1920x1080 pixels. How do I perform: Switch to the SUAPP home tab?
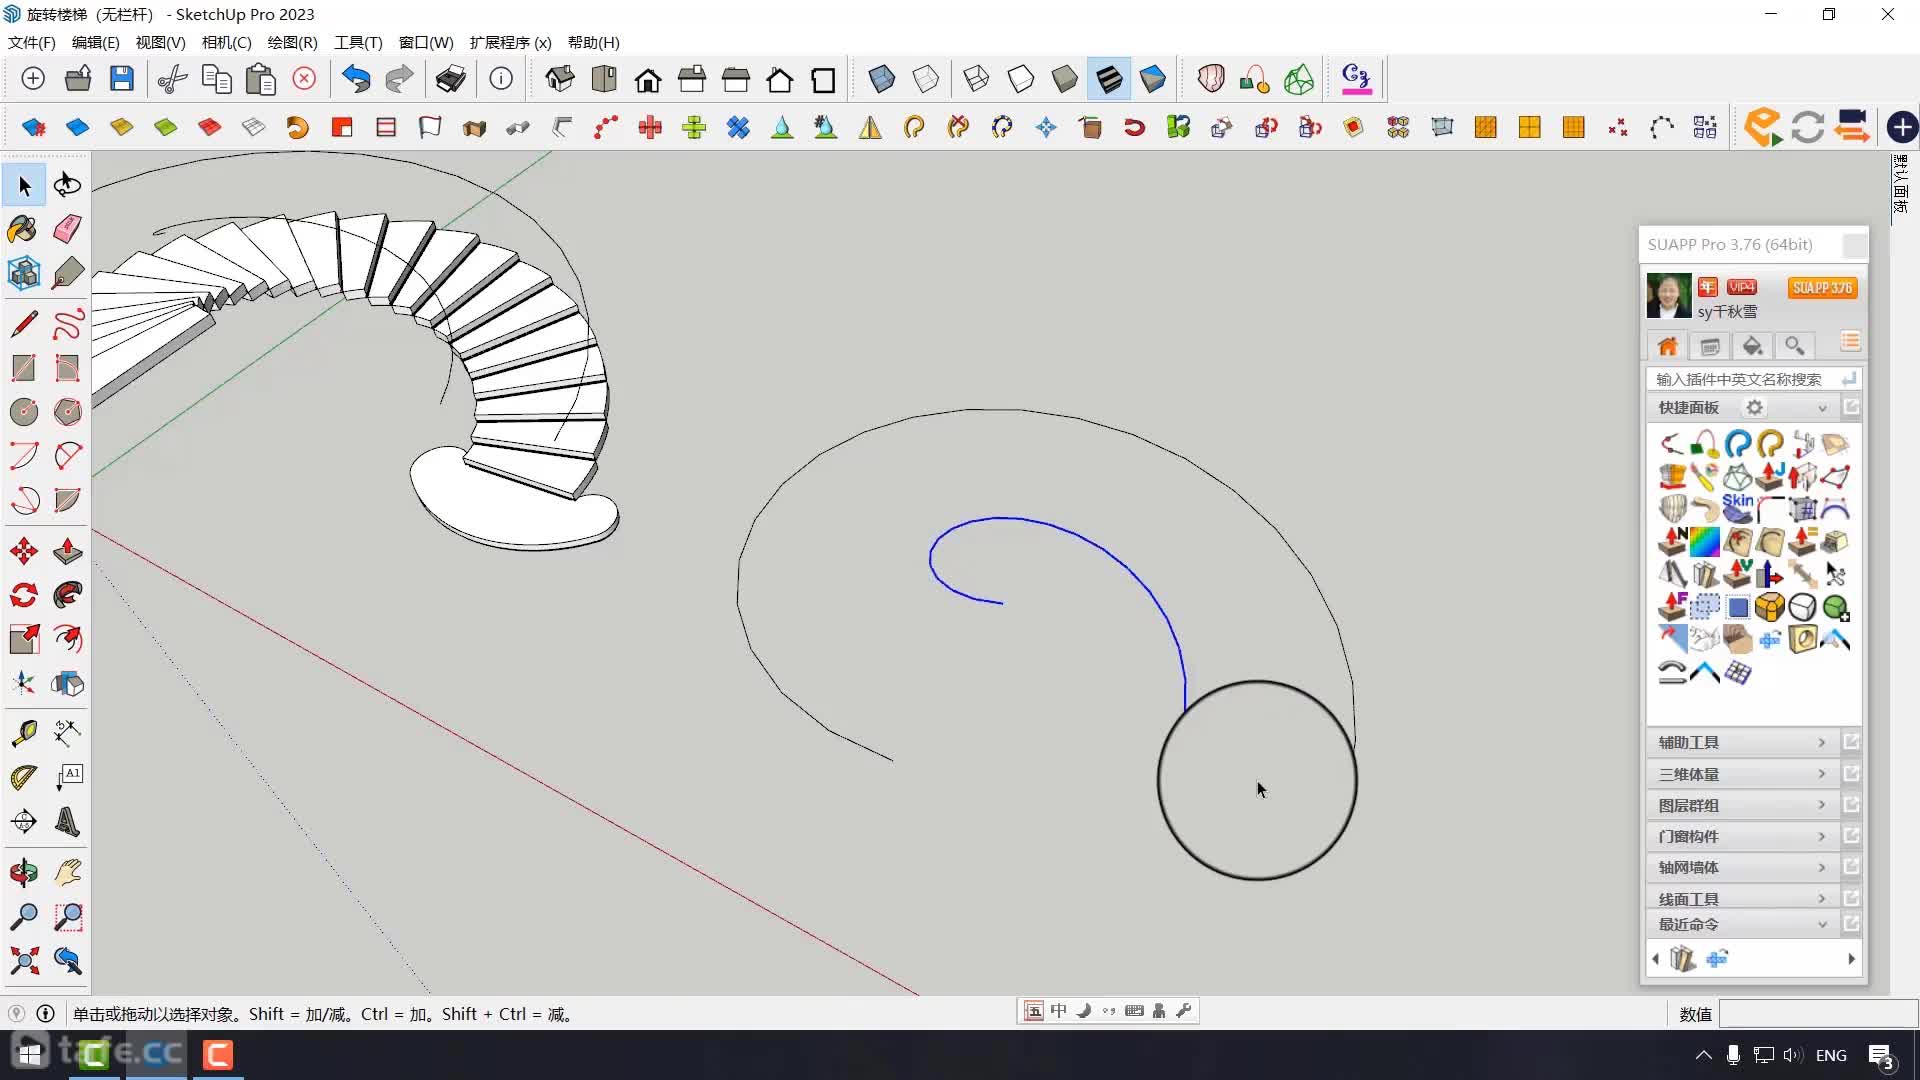(x=1667, y=346)
